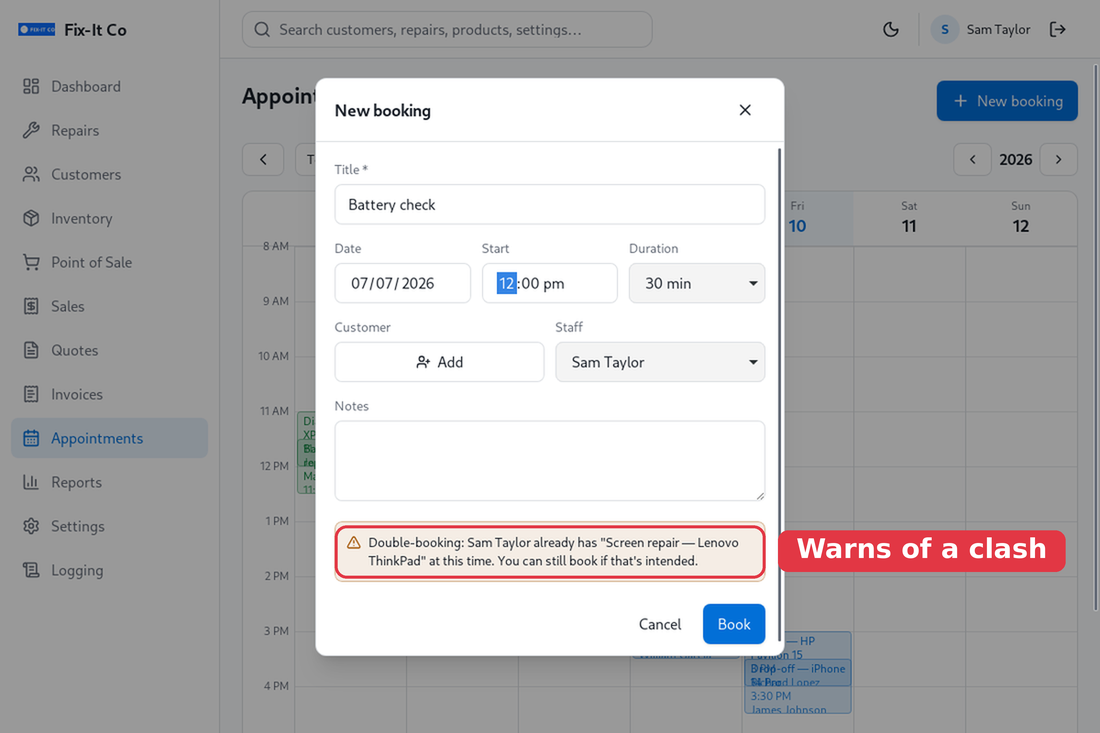Add a customer to booking
The height and width of the screenshot is (733, 1100).
coord(439,362)
